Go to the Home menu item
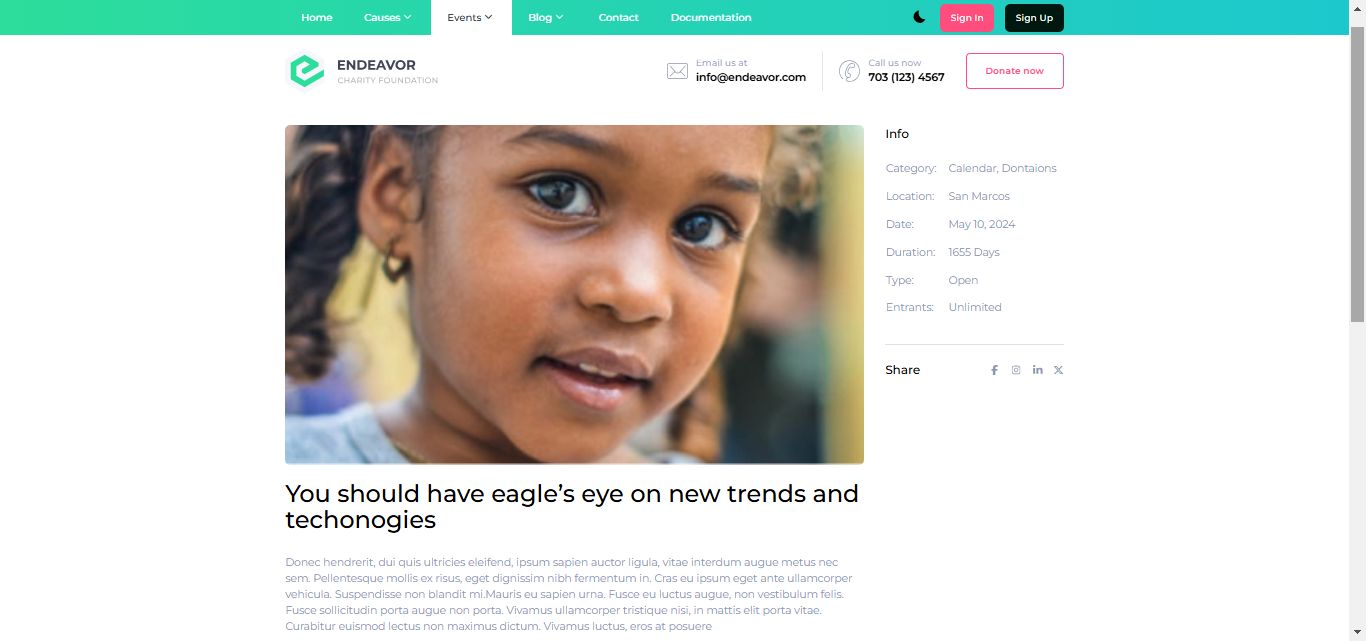1366x641 pixels. tap(317, 17)
